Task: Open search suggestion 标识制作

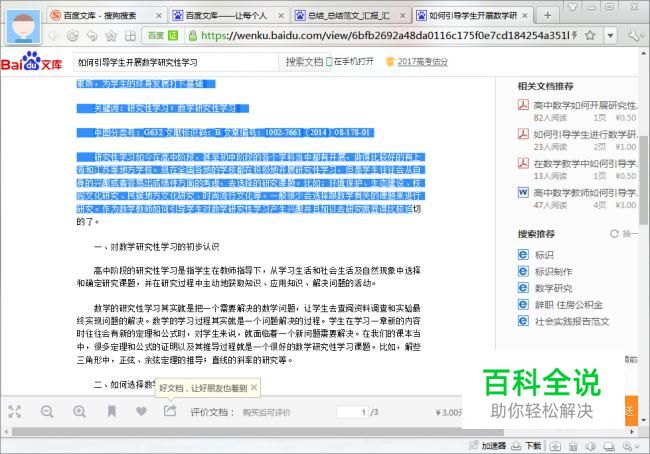Action: point(553,272)
